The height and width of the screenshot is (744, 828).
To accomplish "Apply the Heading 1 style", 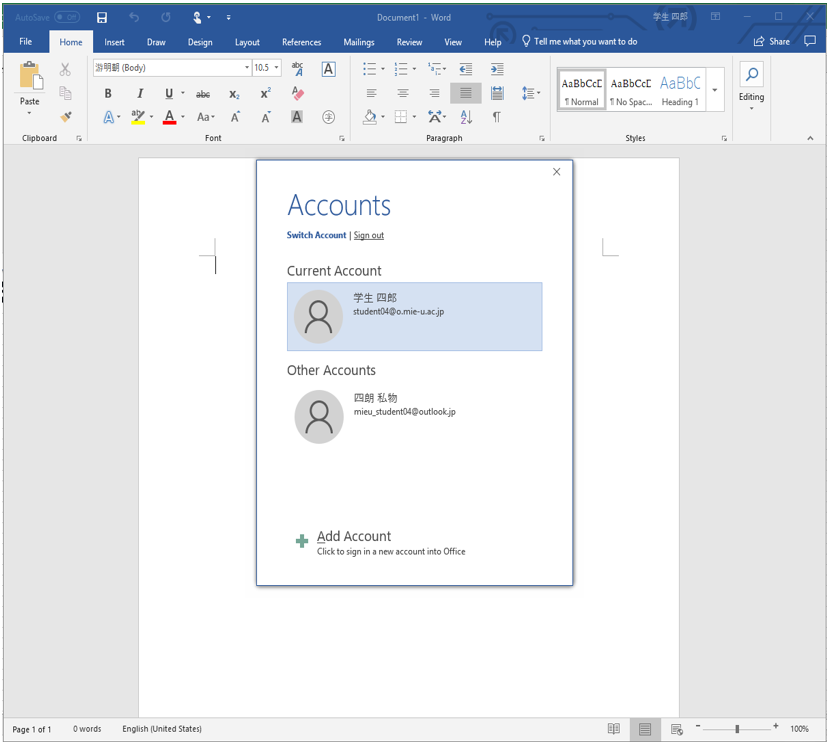I will 681,90.
